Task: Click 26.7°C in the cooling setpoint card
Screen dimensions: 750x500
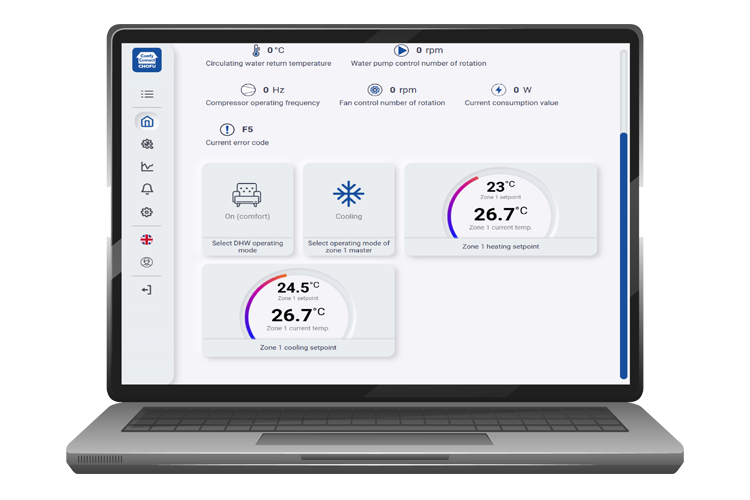Action: 298,315
